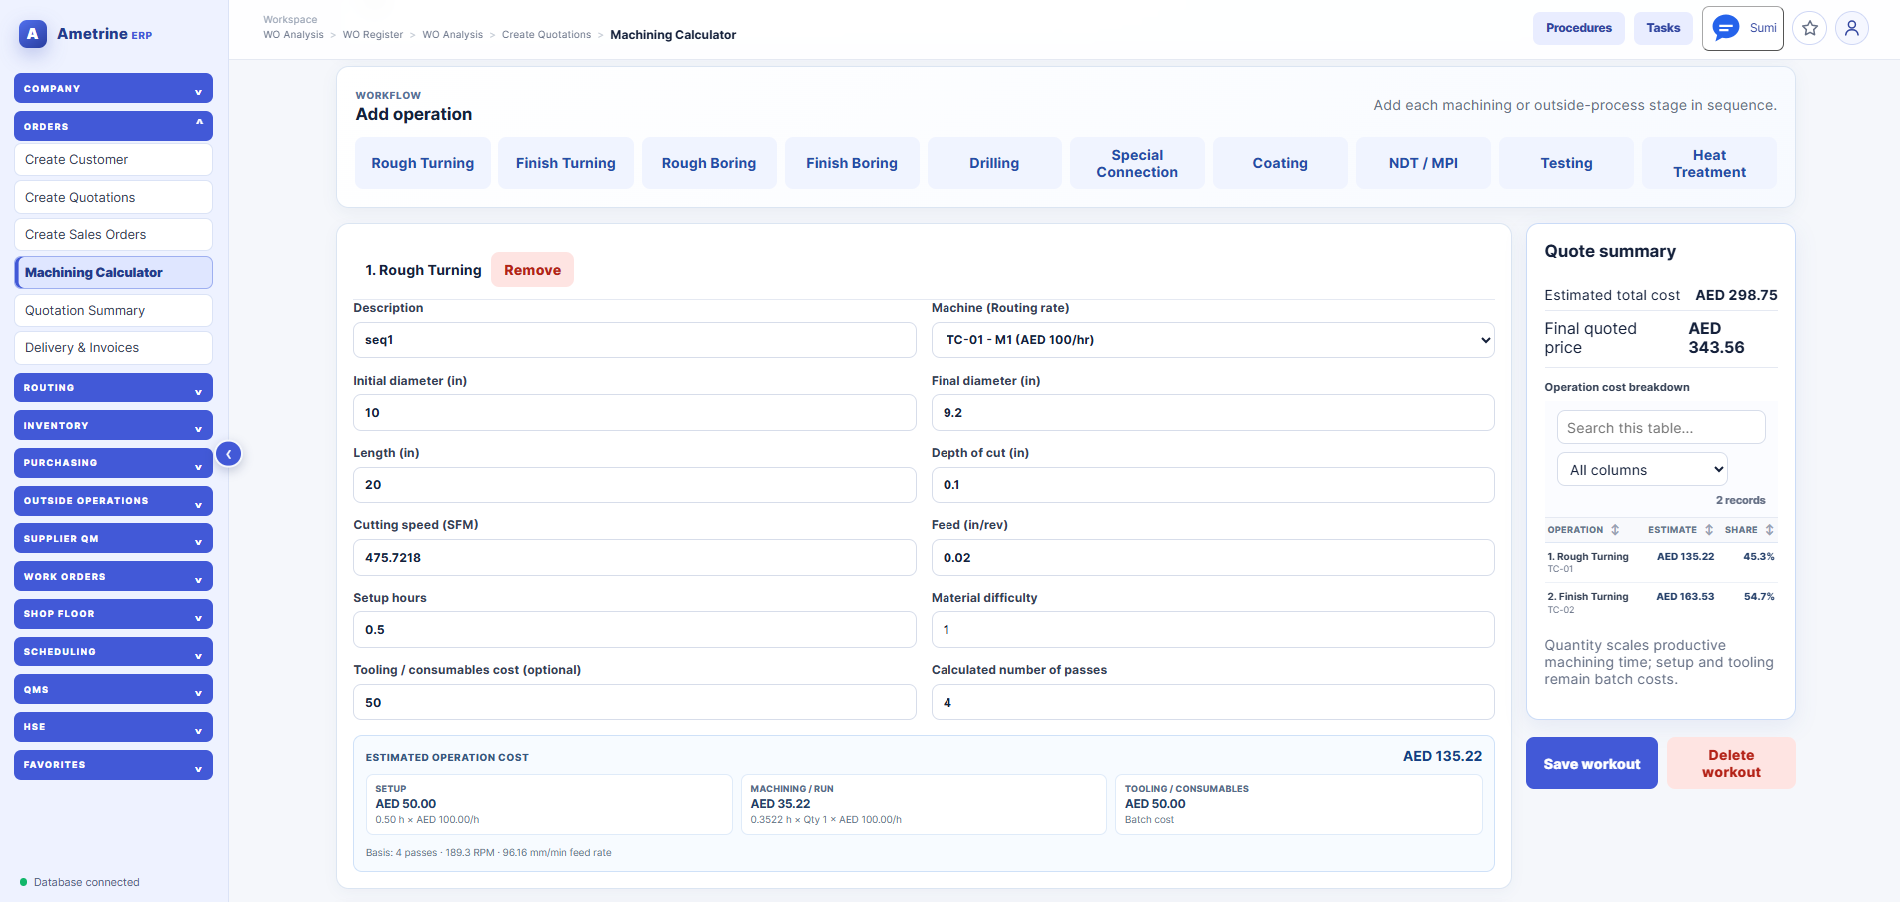The image size is (1900, 902).
Task: Expand the QMS section
Action: (113, 689)
